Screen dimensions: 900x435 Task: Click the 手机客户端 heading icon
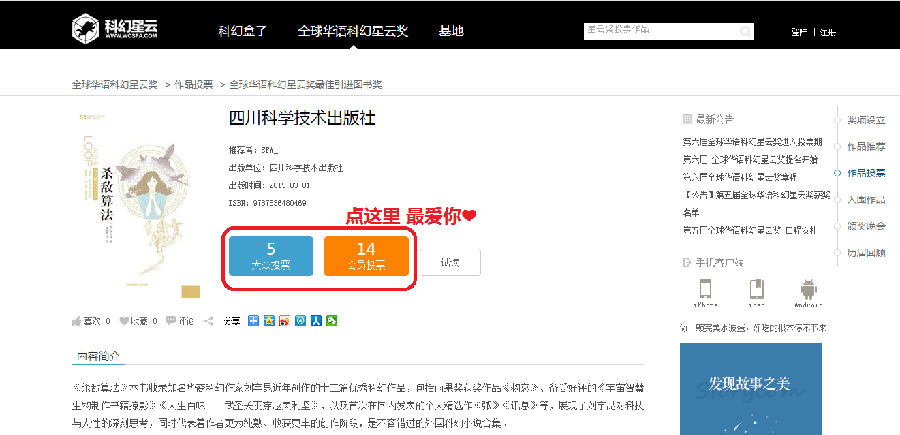(x=686, y=262)
